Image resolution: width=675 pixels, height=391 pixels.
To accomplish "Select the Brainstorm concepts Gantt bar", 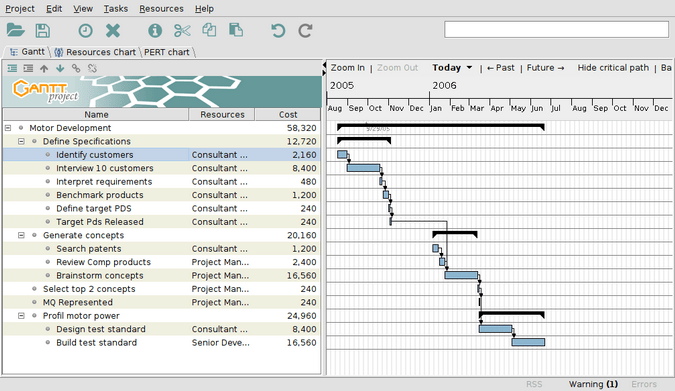I will [x=461, y=275].
